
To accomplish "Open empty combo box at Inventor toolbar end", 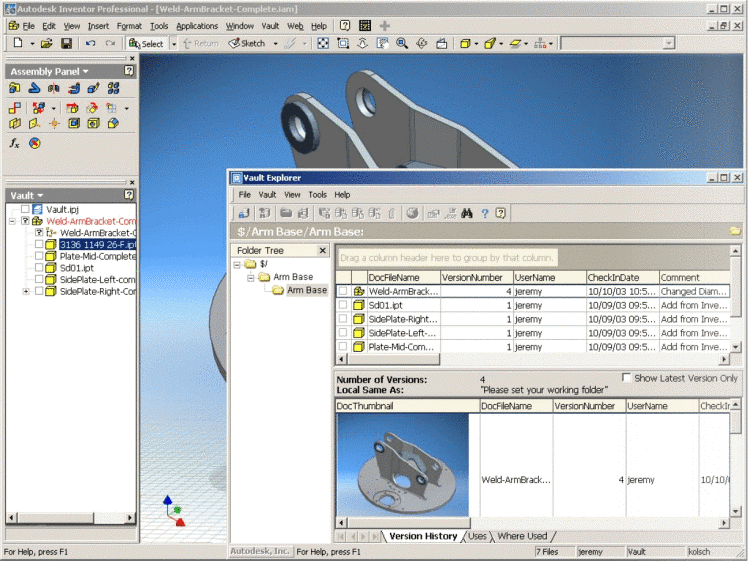I will pyautogui.click(x=669, y=43).
